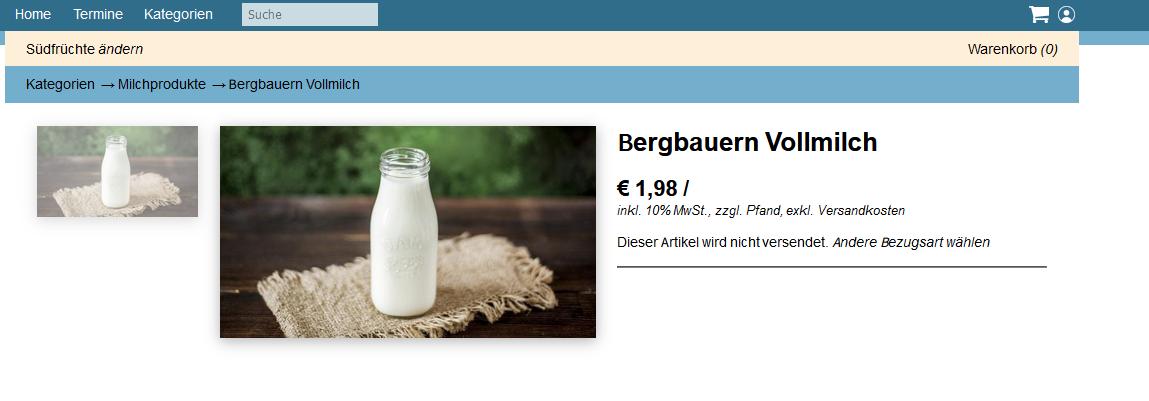Open the Termine menu item
This screenshot has height=401, width=1149.
tap(98, 14)
